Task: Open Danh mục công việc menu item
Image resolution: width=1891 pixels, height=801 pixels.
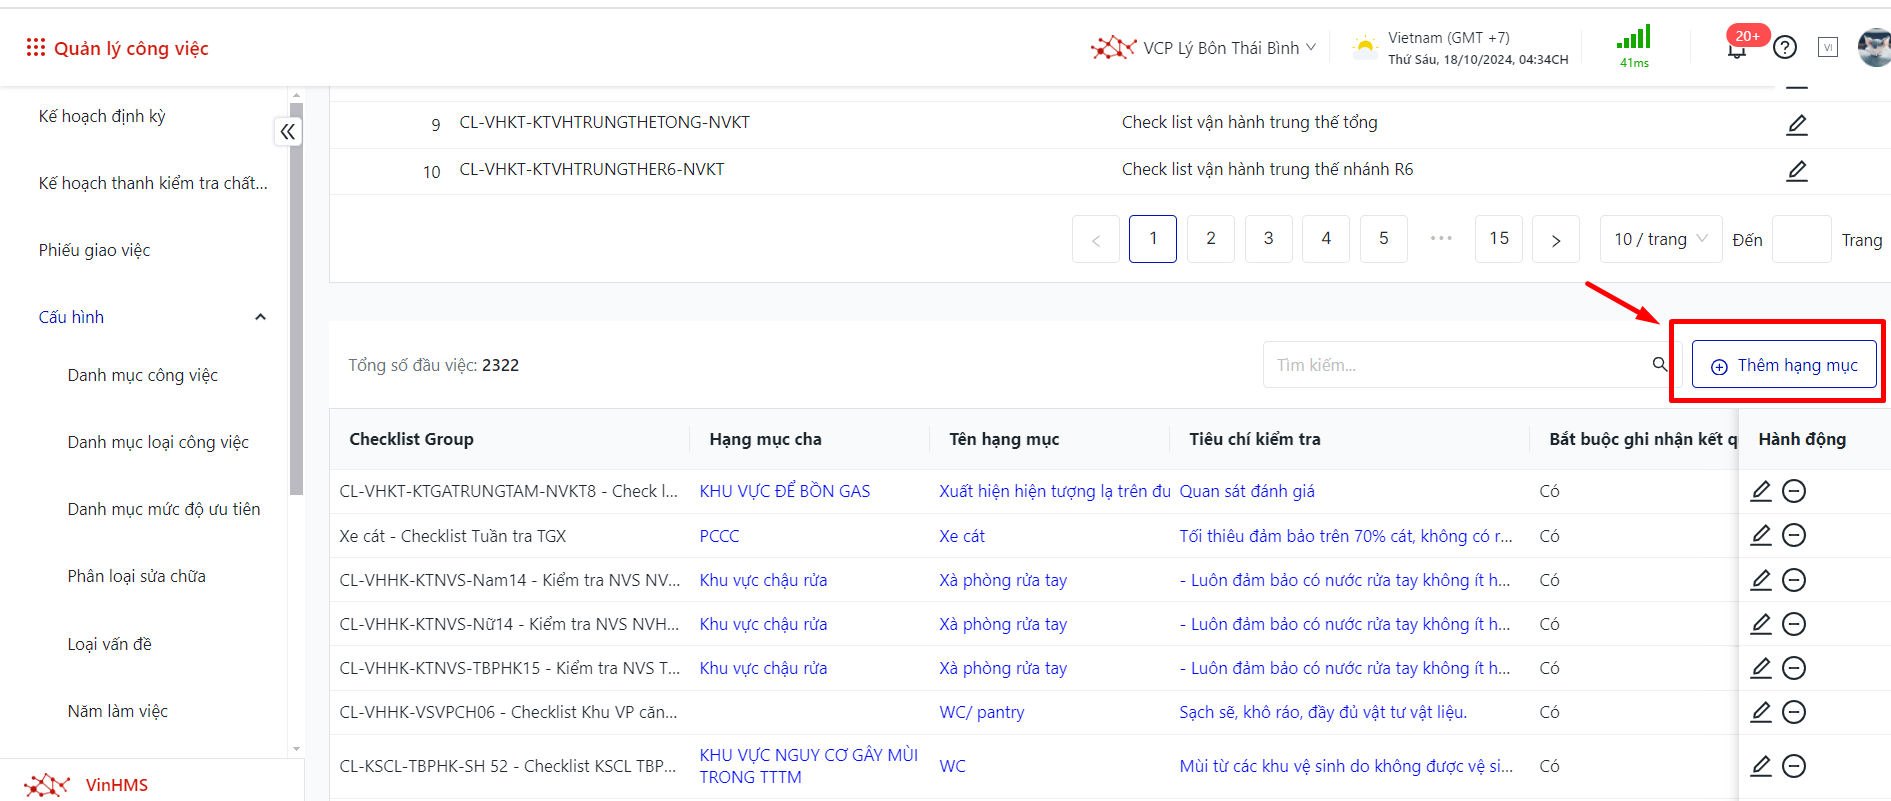Action: tap(143, 375)
